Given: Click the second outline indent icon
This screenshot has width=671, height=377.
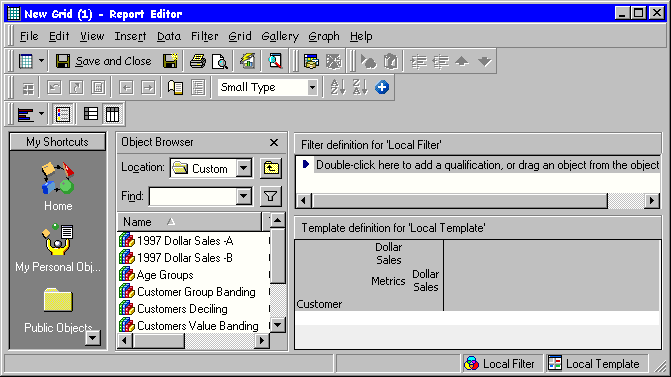Looking at the screenshot, I should [x=441, y=62].
